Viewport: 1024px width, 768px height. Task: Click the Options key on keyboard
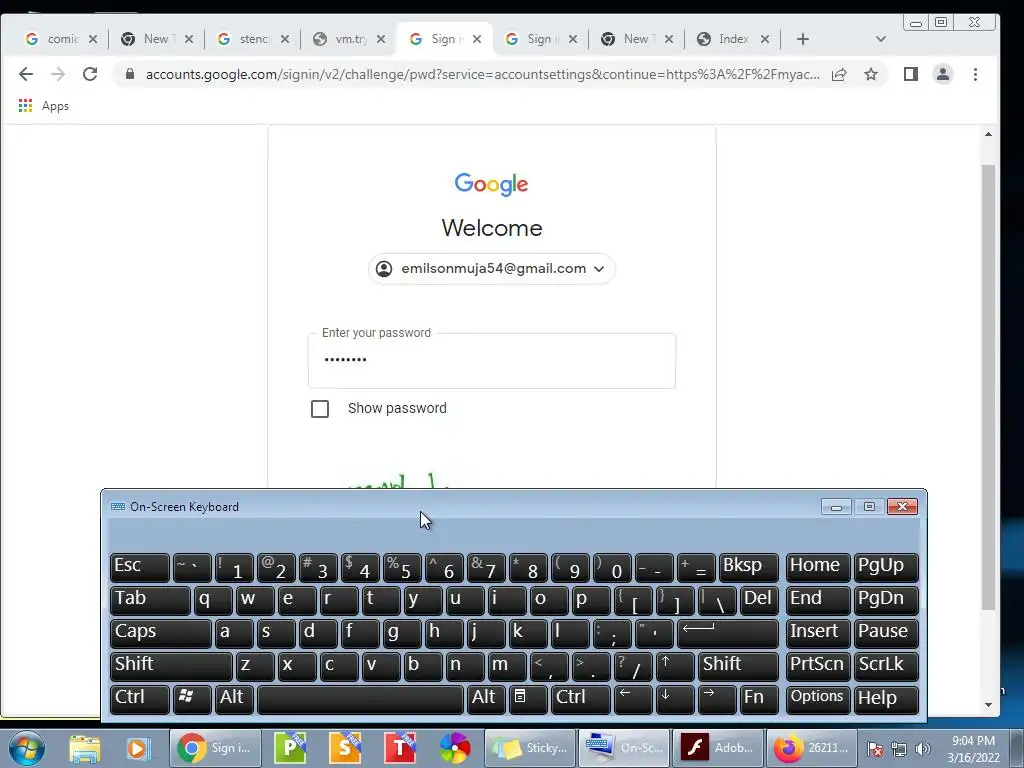click(x=818, y=699)
